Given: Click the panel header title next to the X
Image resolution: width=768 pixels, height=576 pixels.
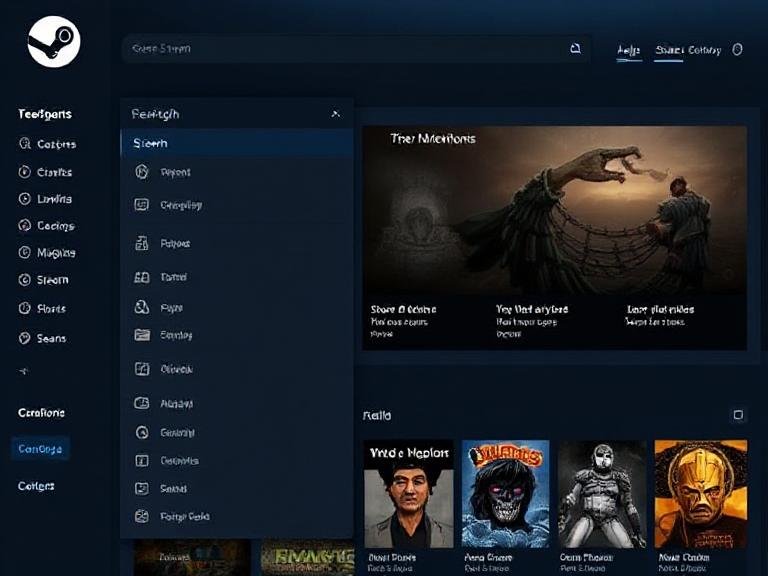Looking at the screenshot, I should [155, 114].
